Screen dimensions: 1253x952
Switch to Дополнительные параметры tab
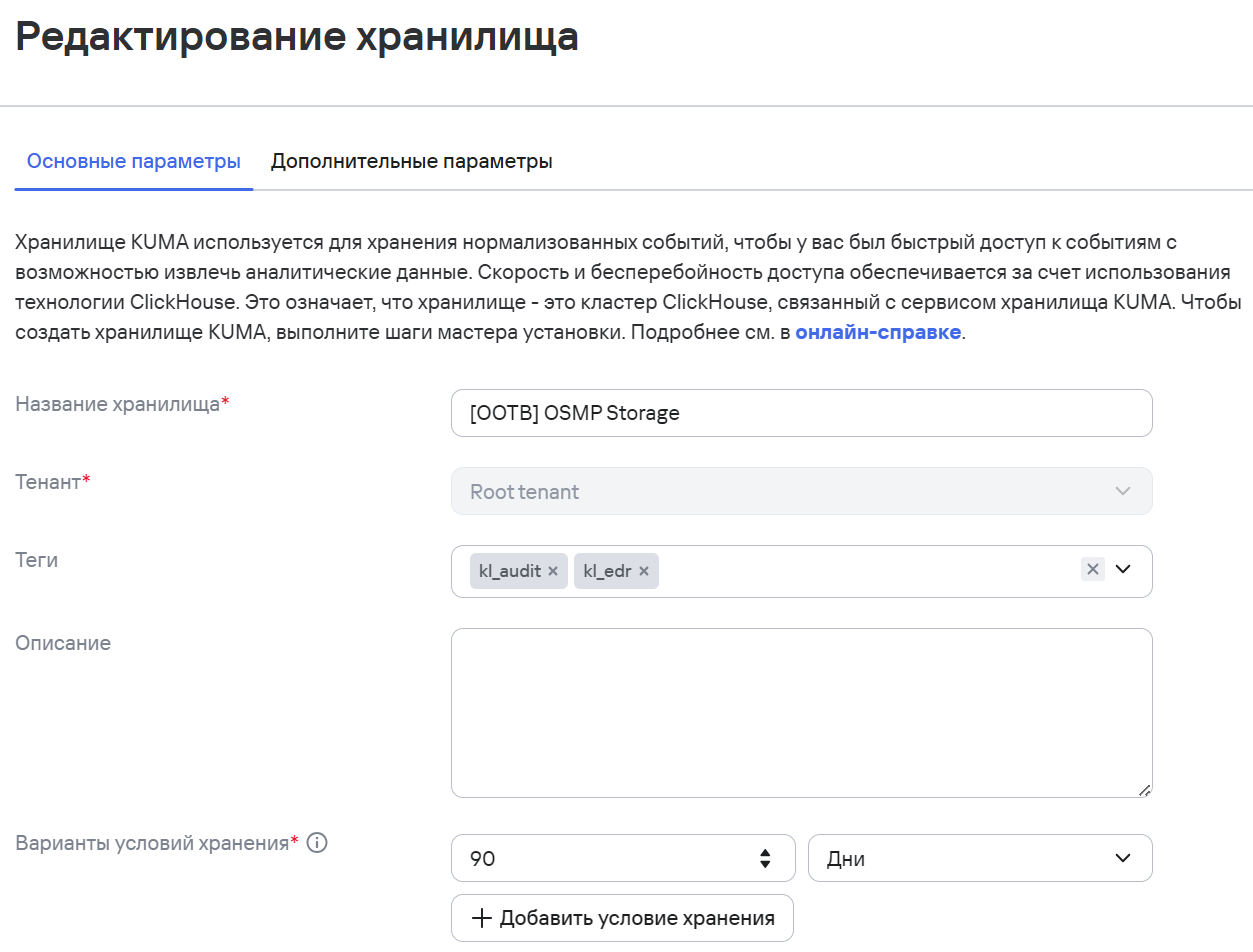tap(411, 160)
